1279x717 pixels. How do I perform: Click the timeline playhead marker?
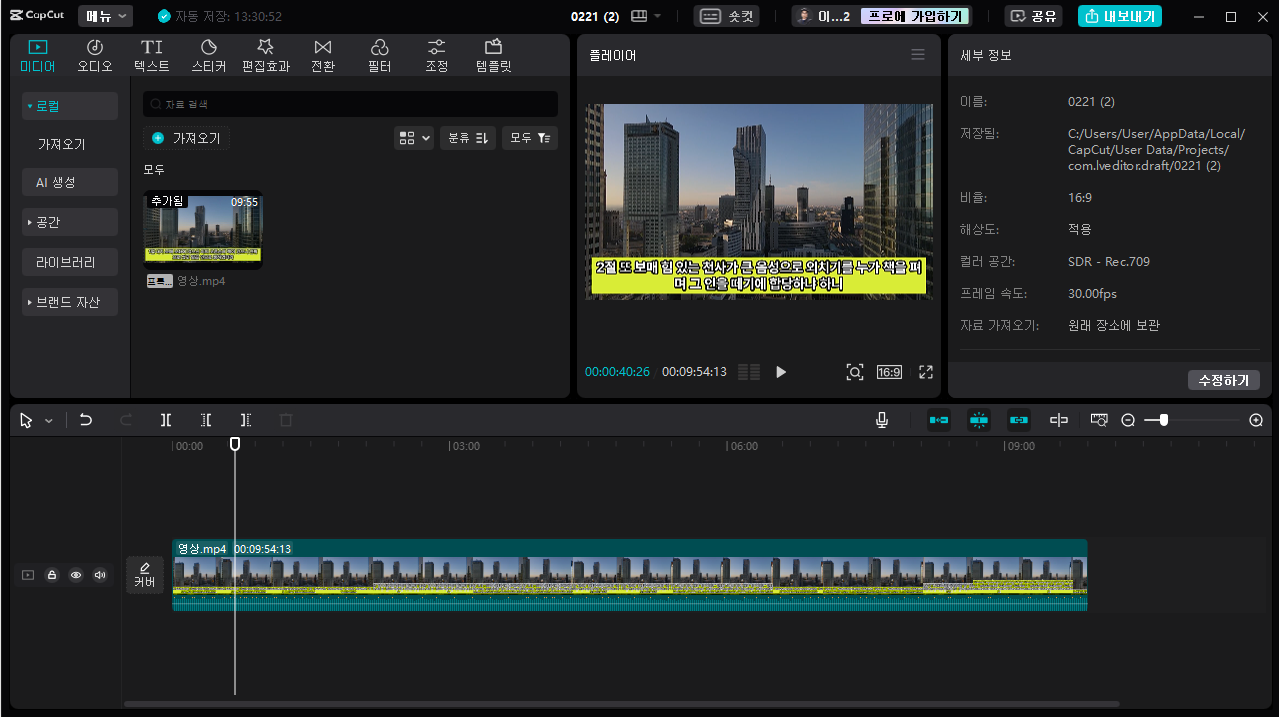(x=235, y=443)
